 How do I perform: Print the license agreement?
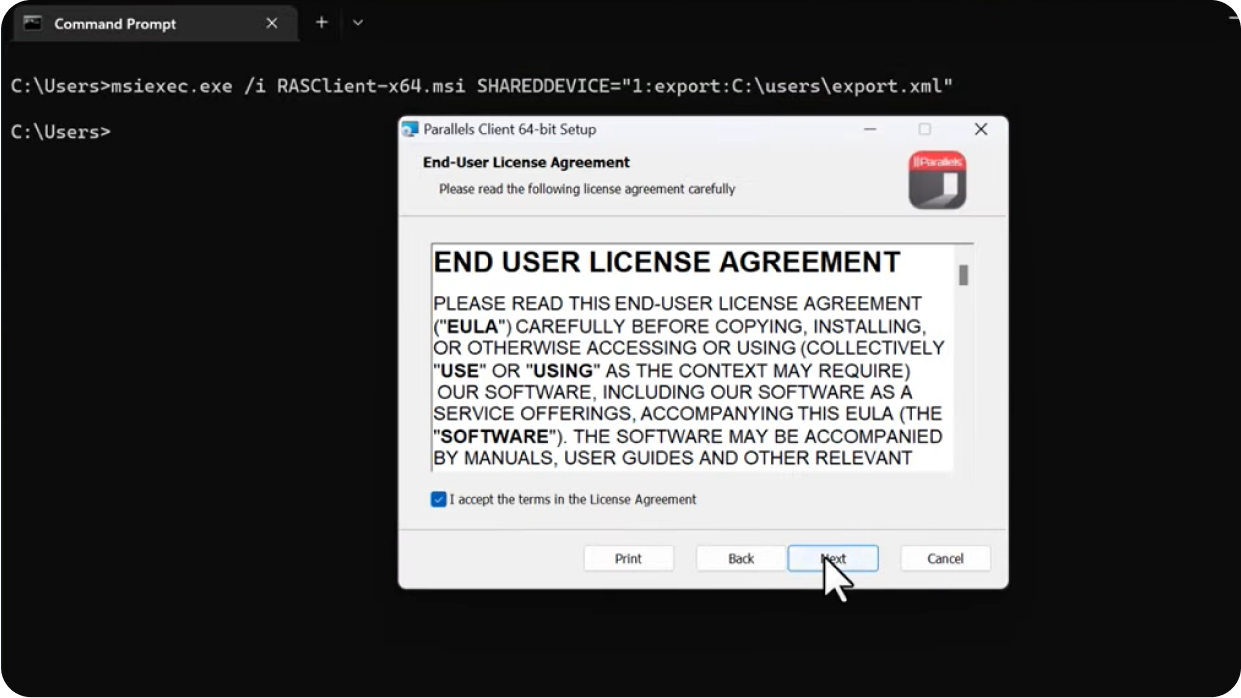[628, 558]
